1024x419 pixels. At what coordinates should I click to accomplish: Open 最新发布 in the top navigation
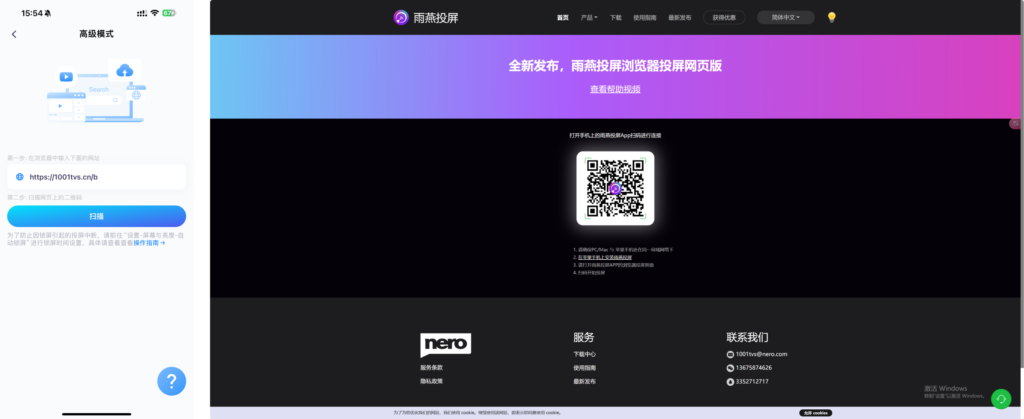pyautogui.click(x=680, y=18)
